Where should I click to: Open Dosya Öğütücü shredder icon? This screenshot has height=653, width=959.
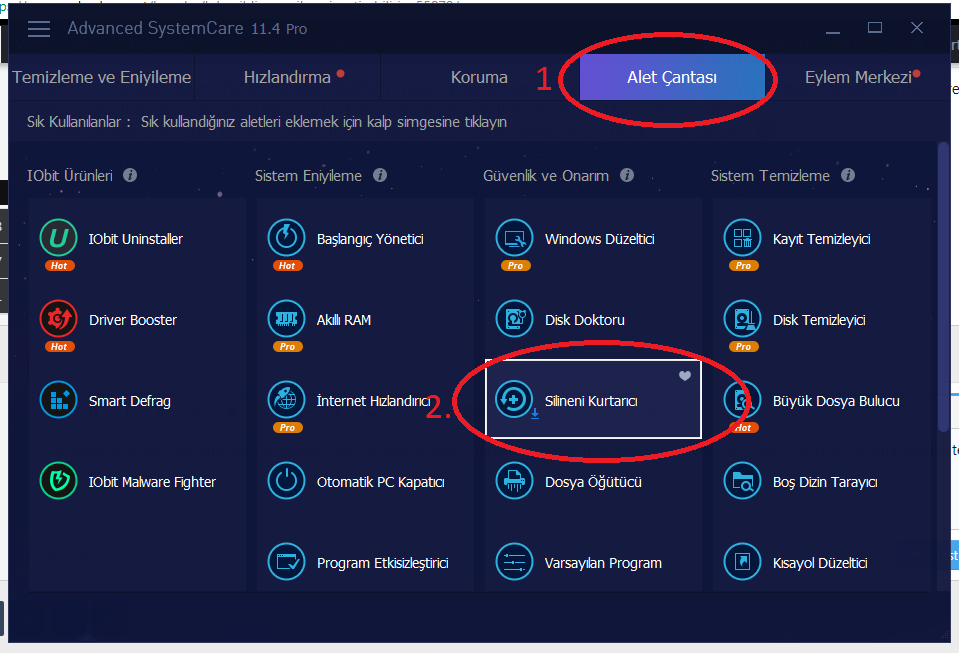(x=514, y=481)
